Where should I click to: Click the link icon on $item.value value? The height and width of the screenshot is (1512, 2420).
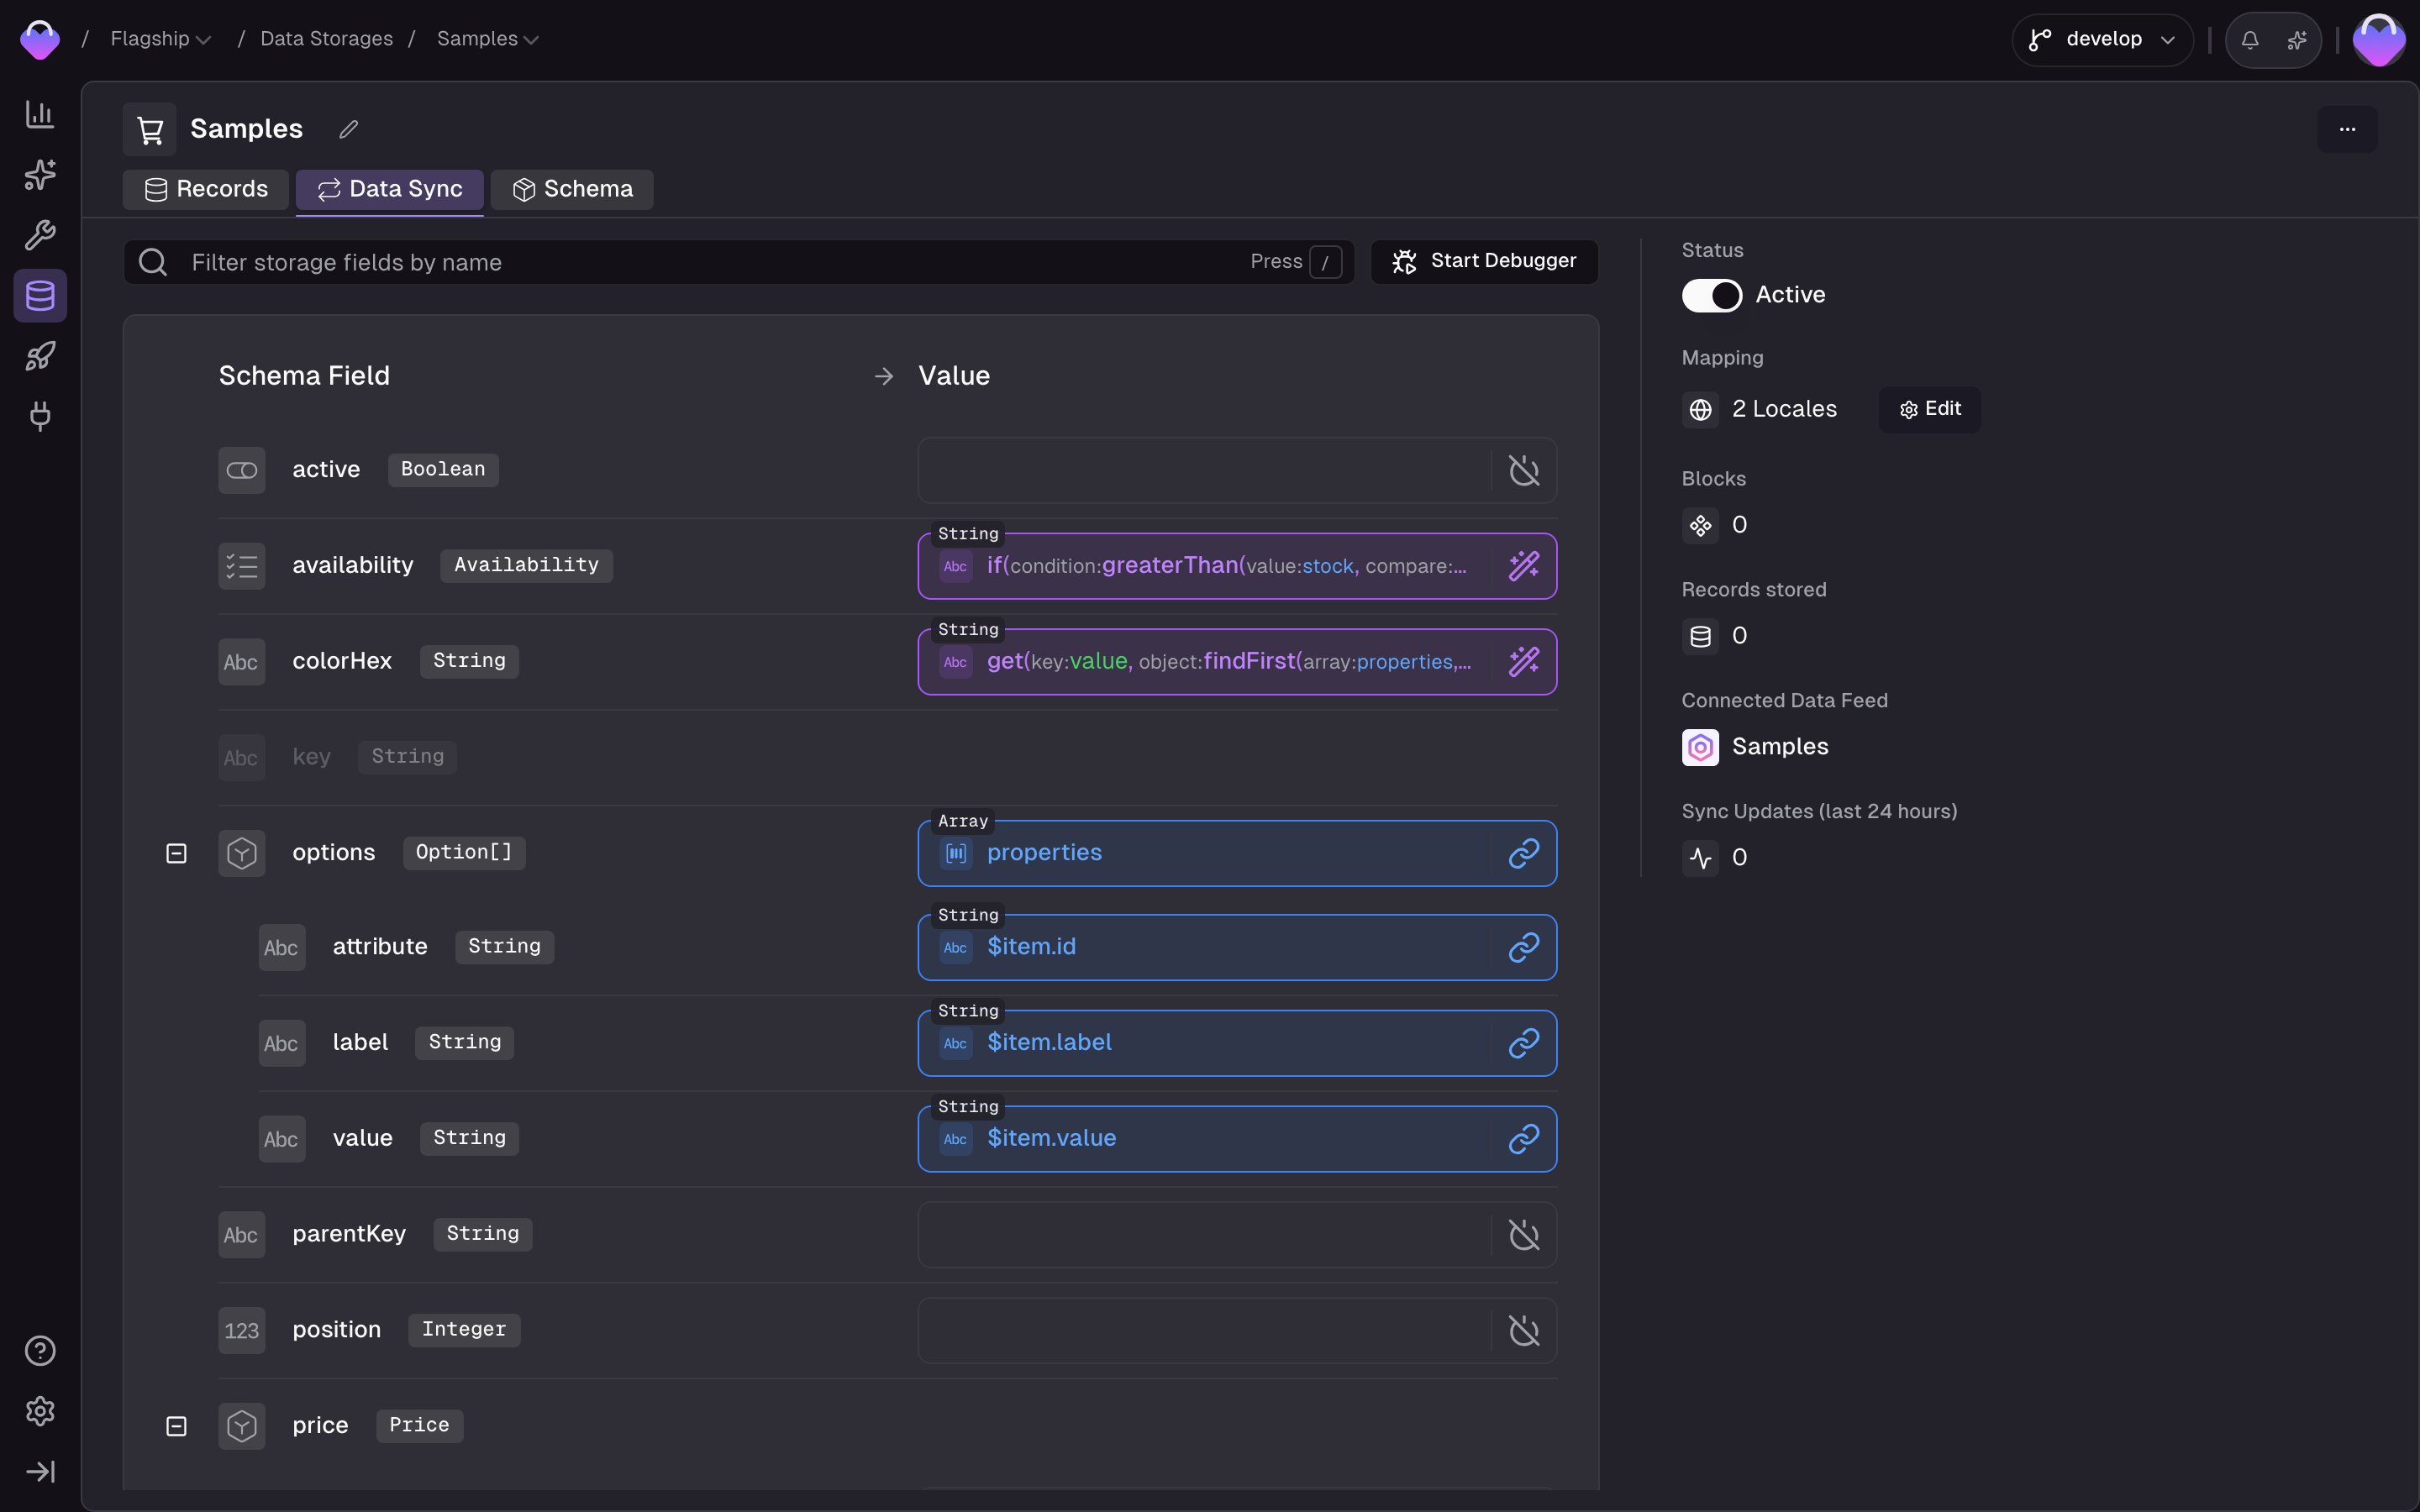pyautogui.click(x=1524, y=1139)
